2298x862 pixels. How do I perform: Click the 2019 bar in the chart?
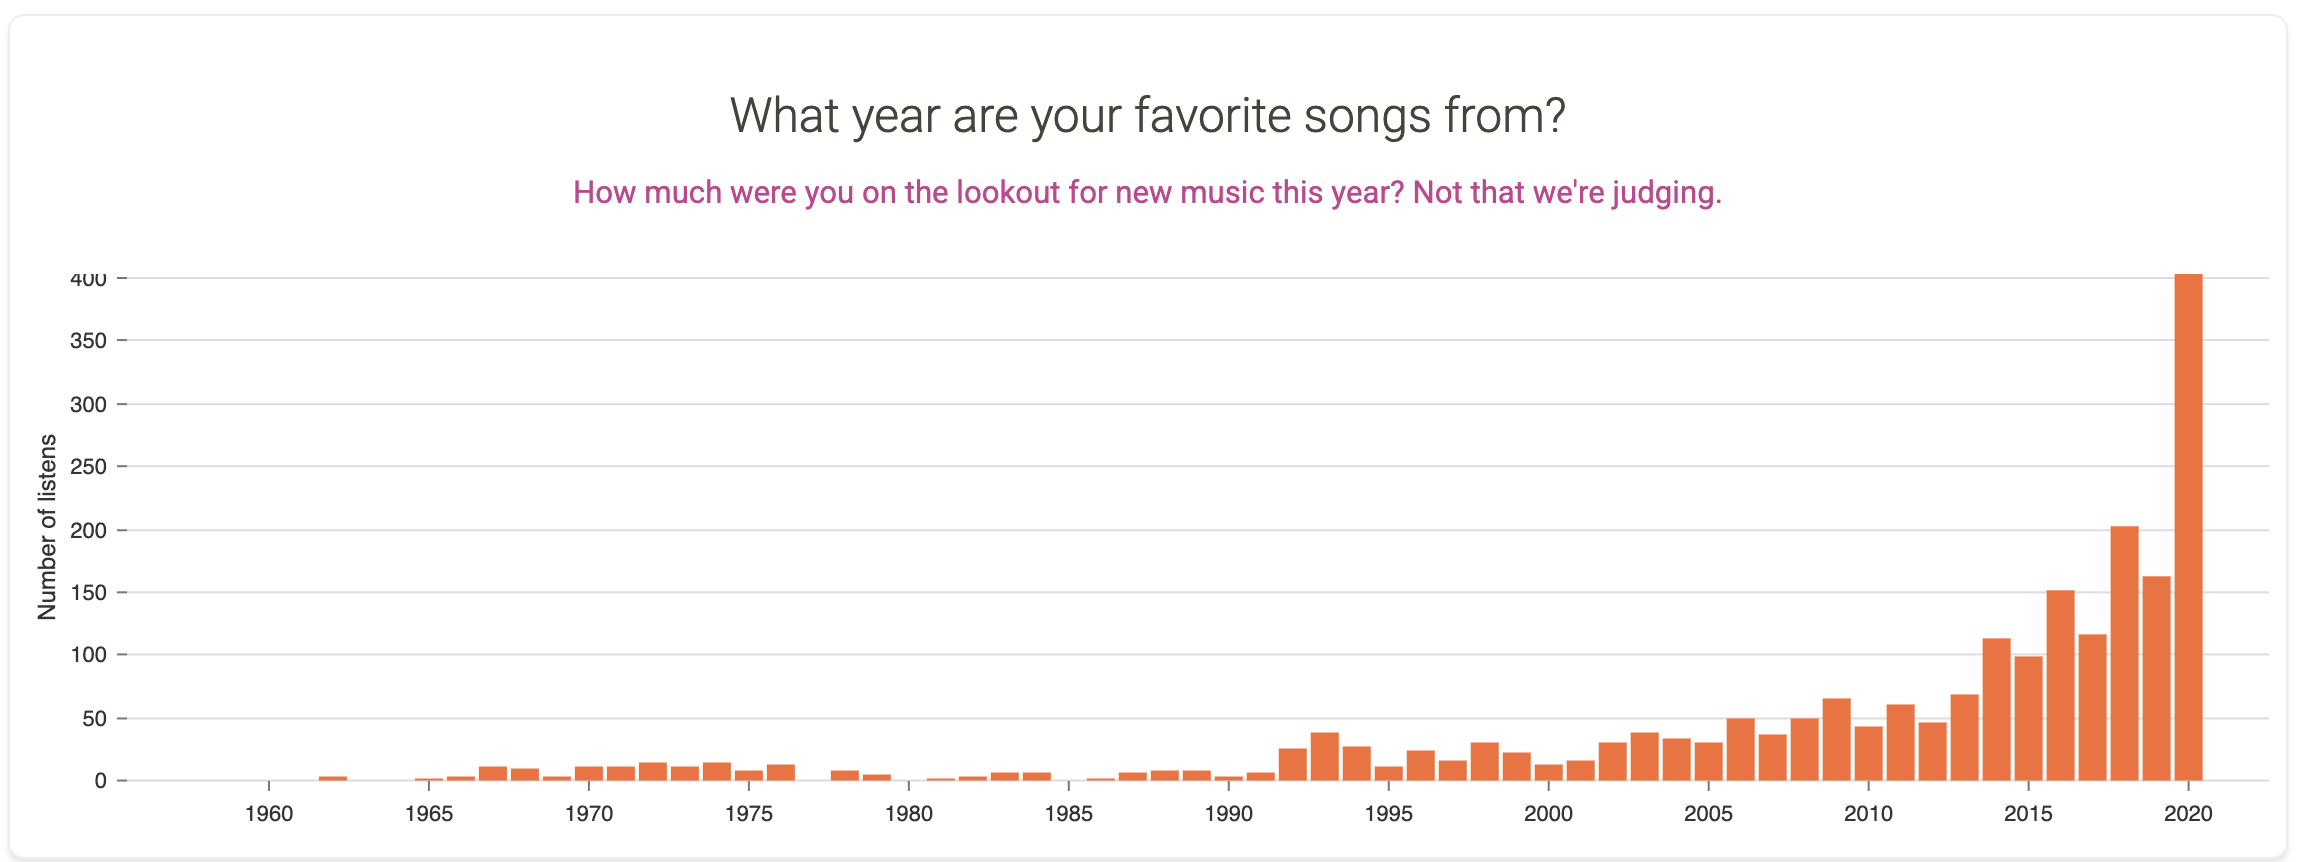pyautogui.click(x=2156, y=678)
